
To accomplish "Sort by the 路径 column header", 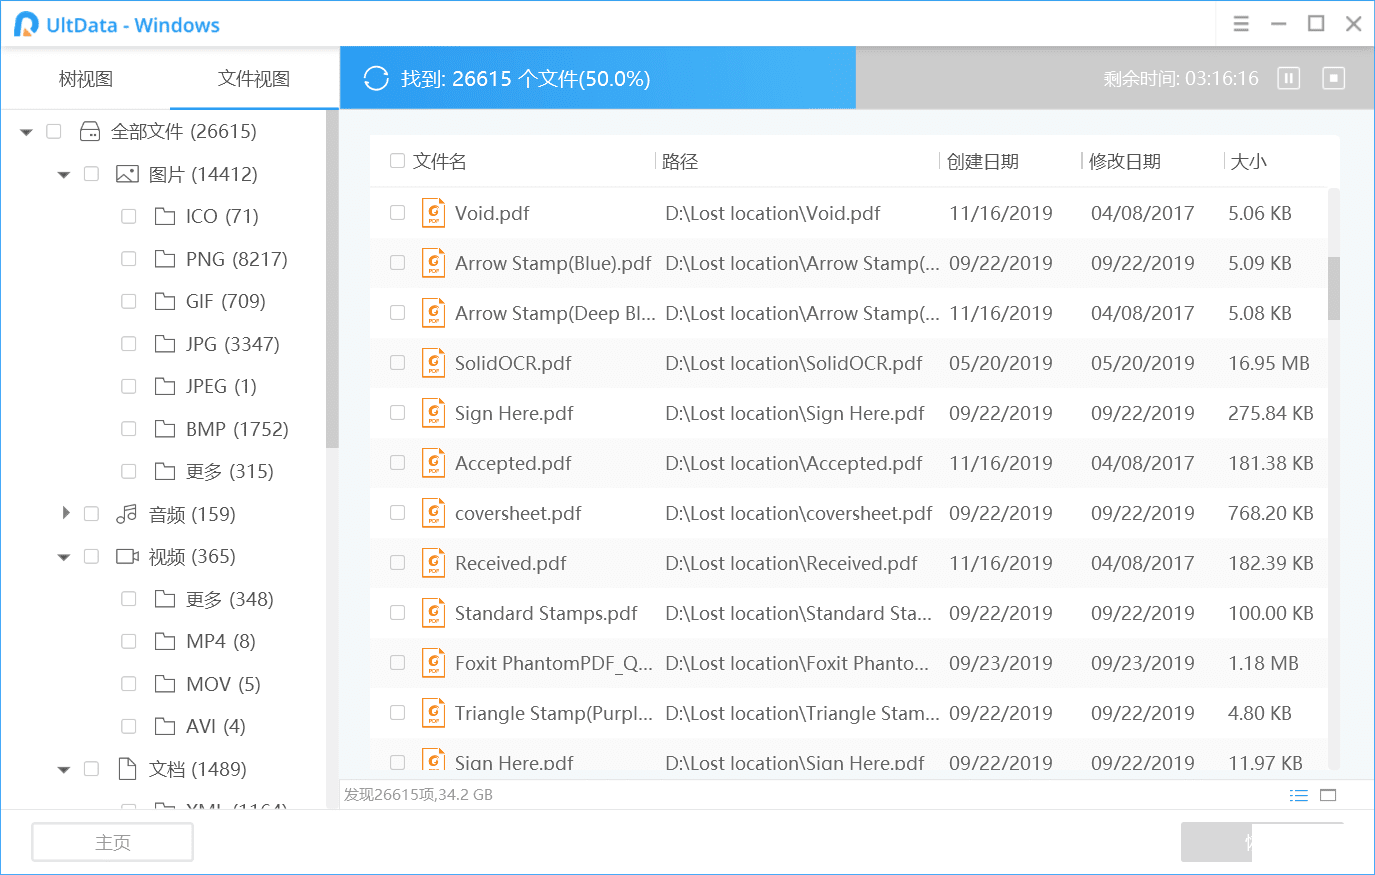I will coord(680,161).
